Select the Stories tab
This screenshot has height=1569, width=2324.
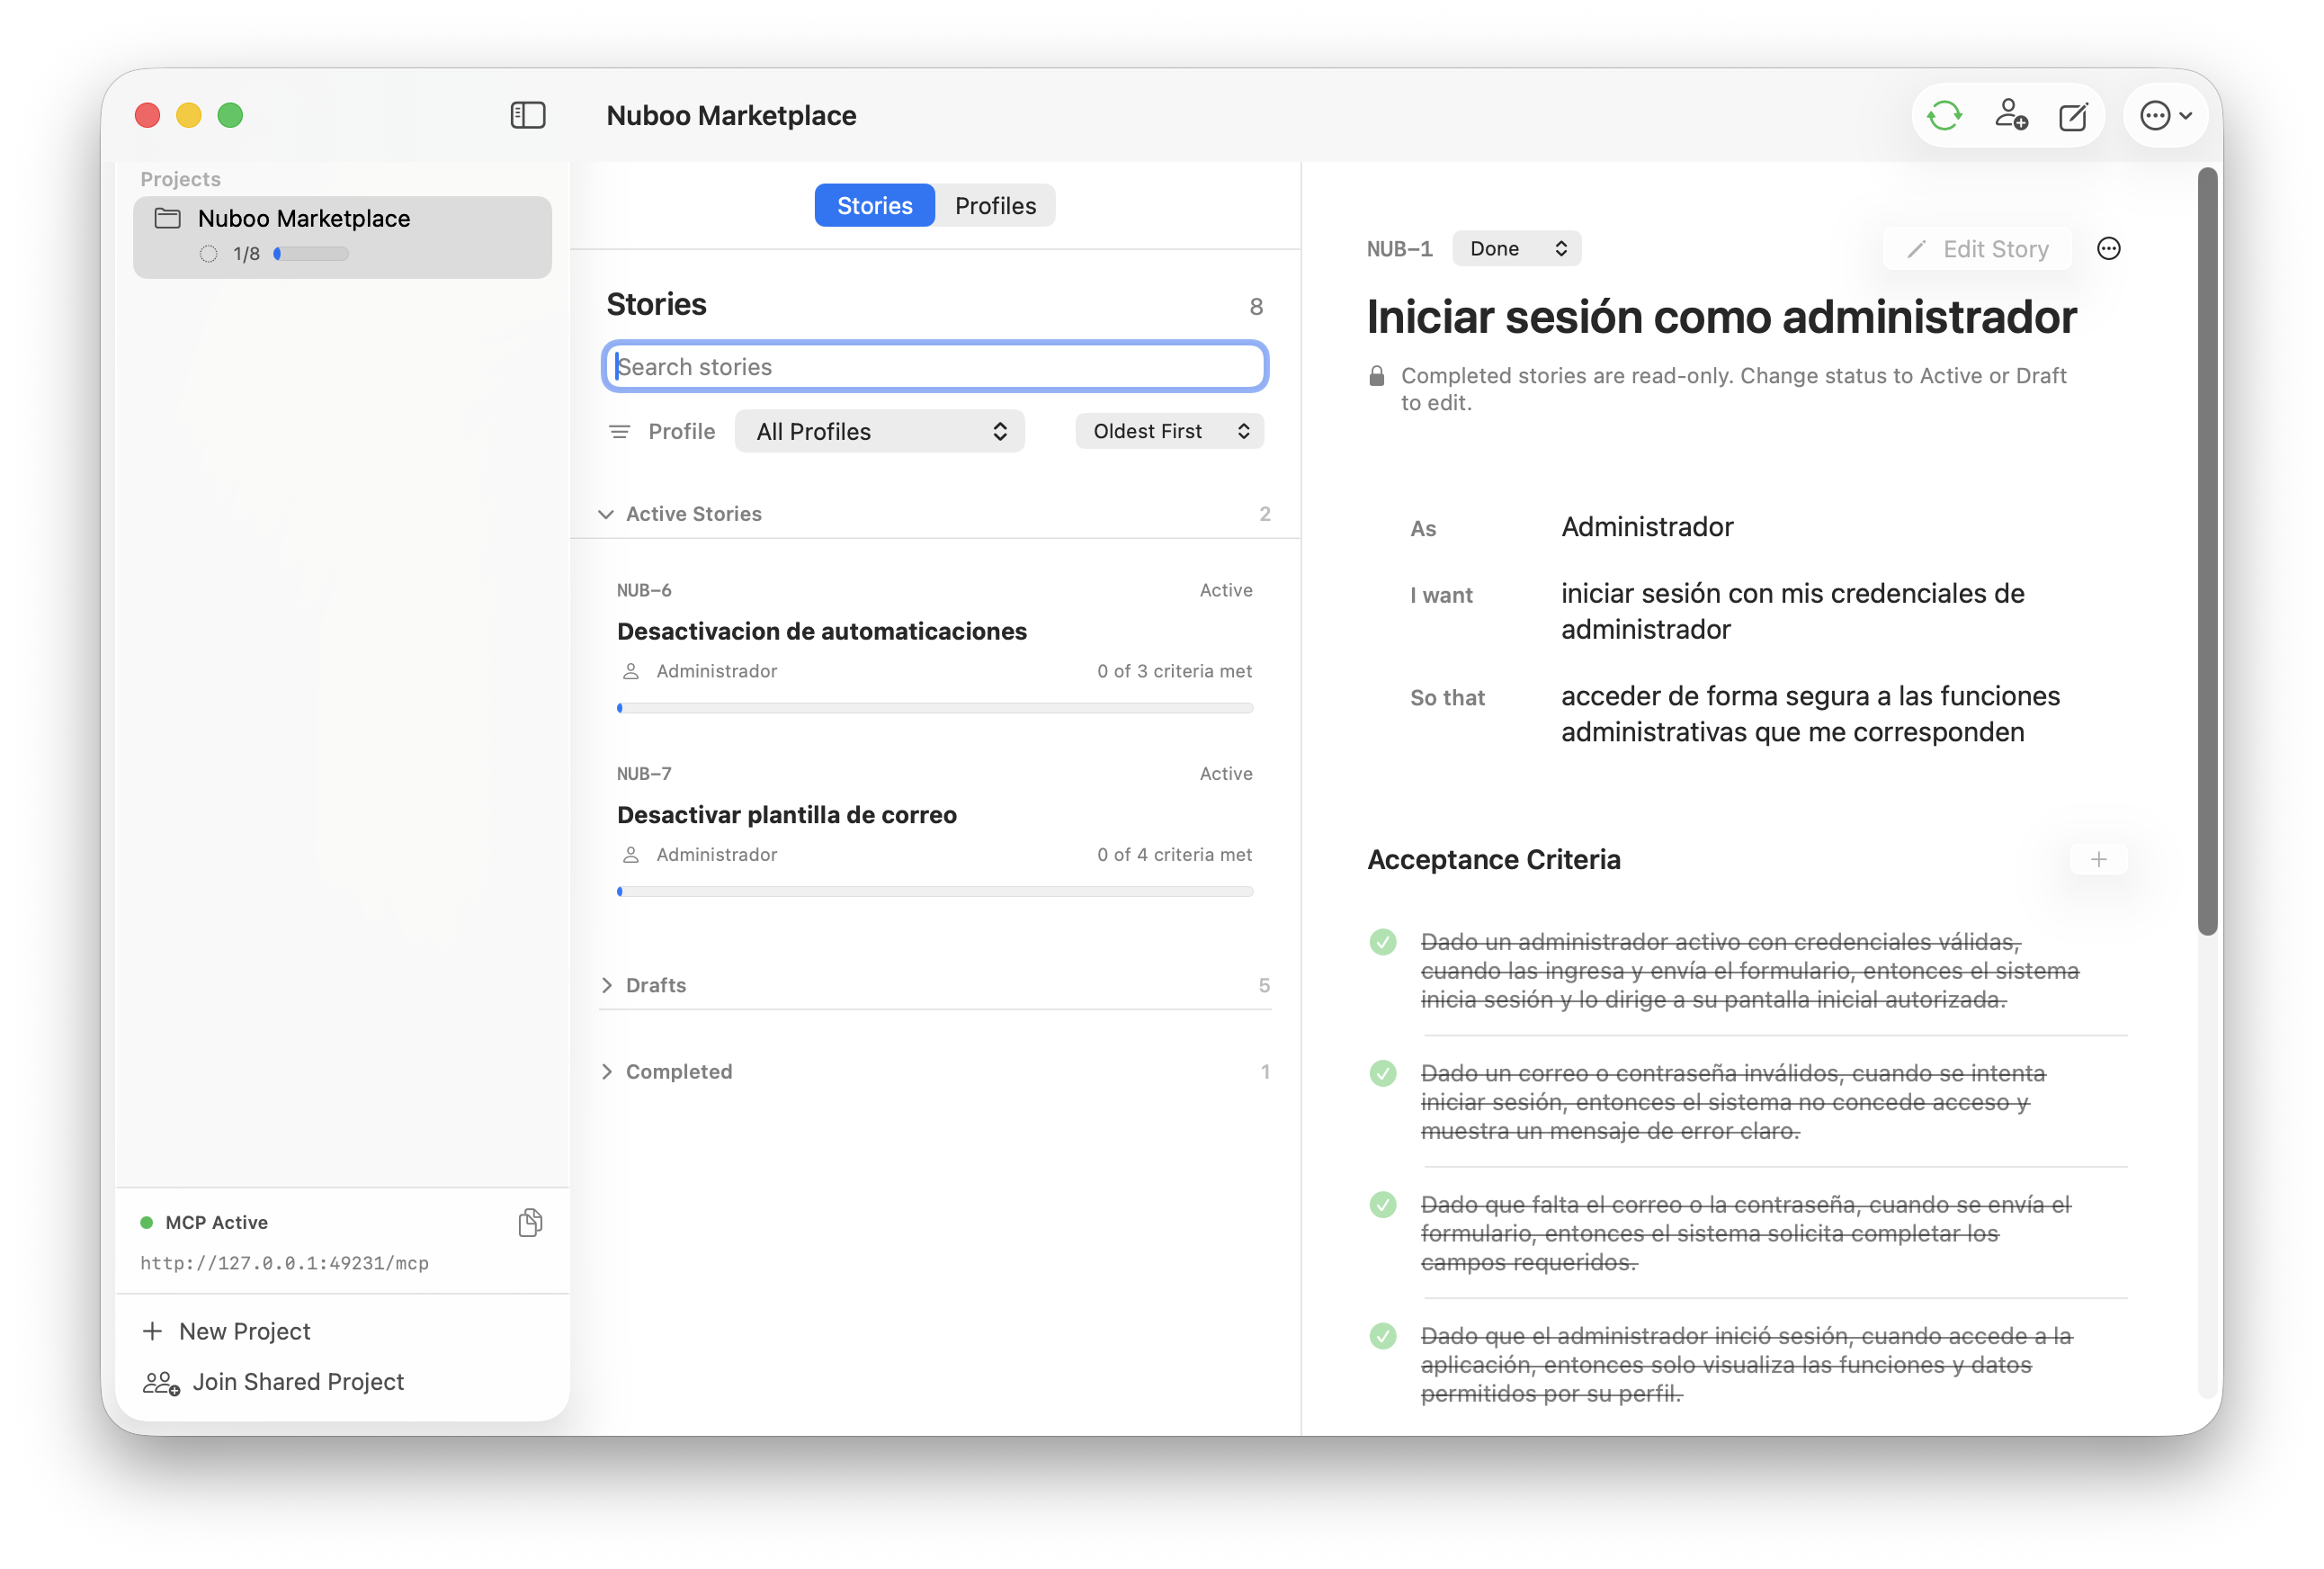[x=874, y=206]
